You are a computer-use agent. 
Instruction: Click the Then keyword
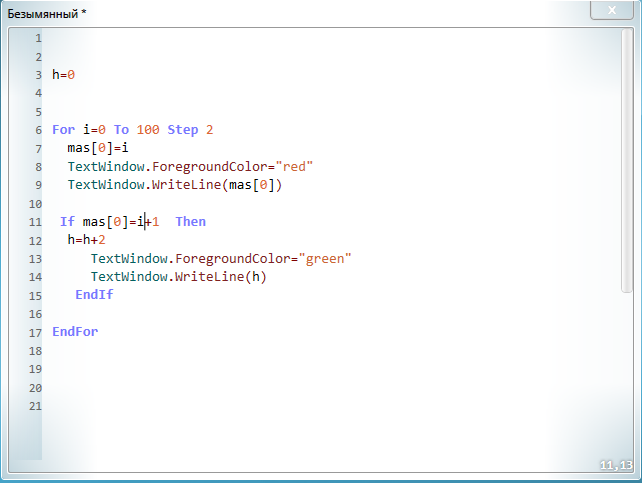190,222
